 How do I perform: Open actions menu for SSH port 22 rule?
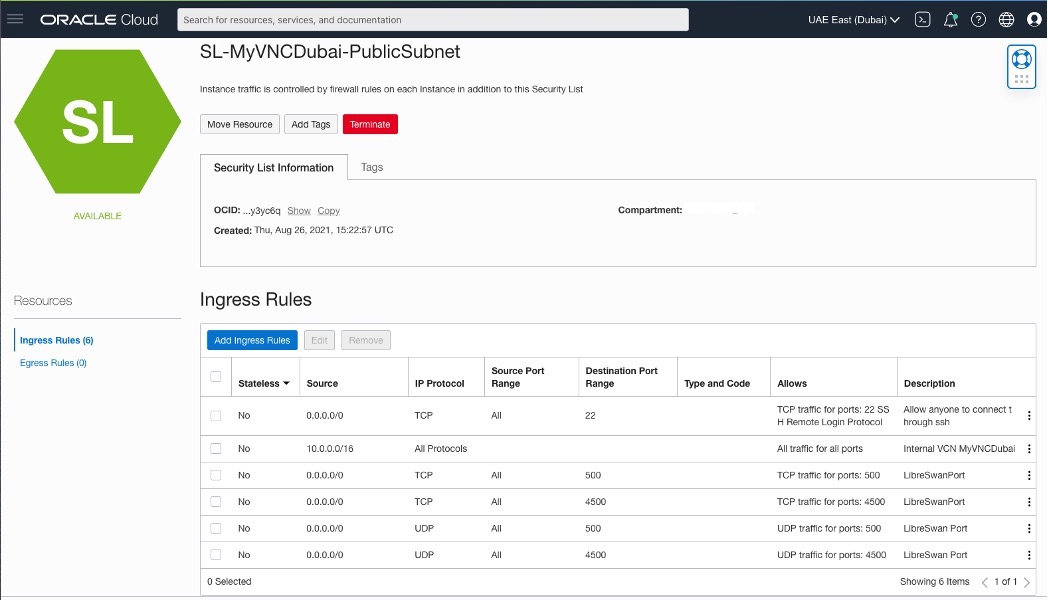pyautogui.click(x=1029, y=416)
